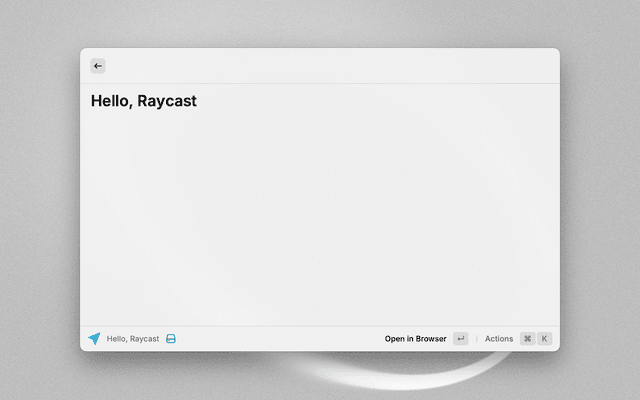Click the blue drive icon in footer
This screenshot has width=640, height=400.
click(171, 339)
